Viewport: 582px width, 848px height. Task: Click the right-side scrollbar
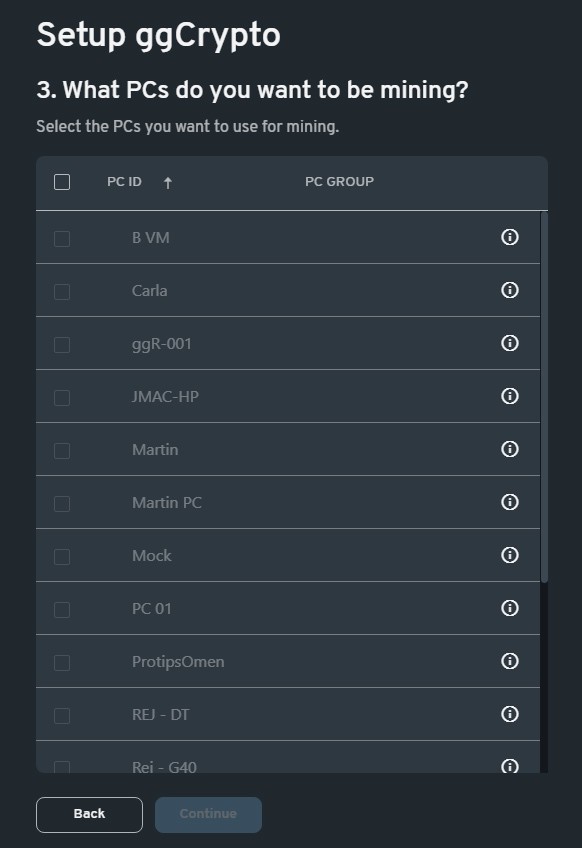(x=543, y=400)
